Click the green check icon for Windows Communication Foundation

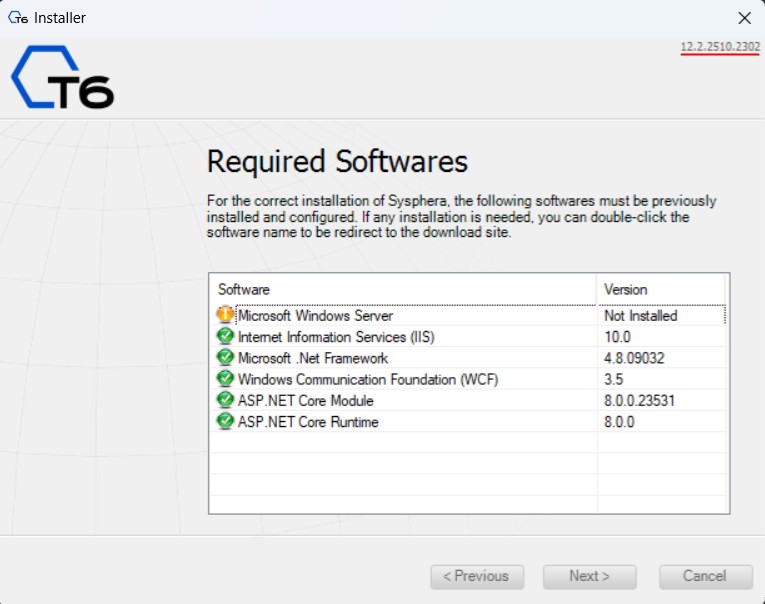click(x=225, y=379)
